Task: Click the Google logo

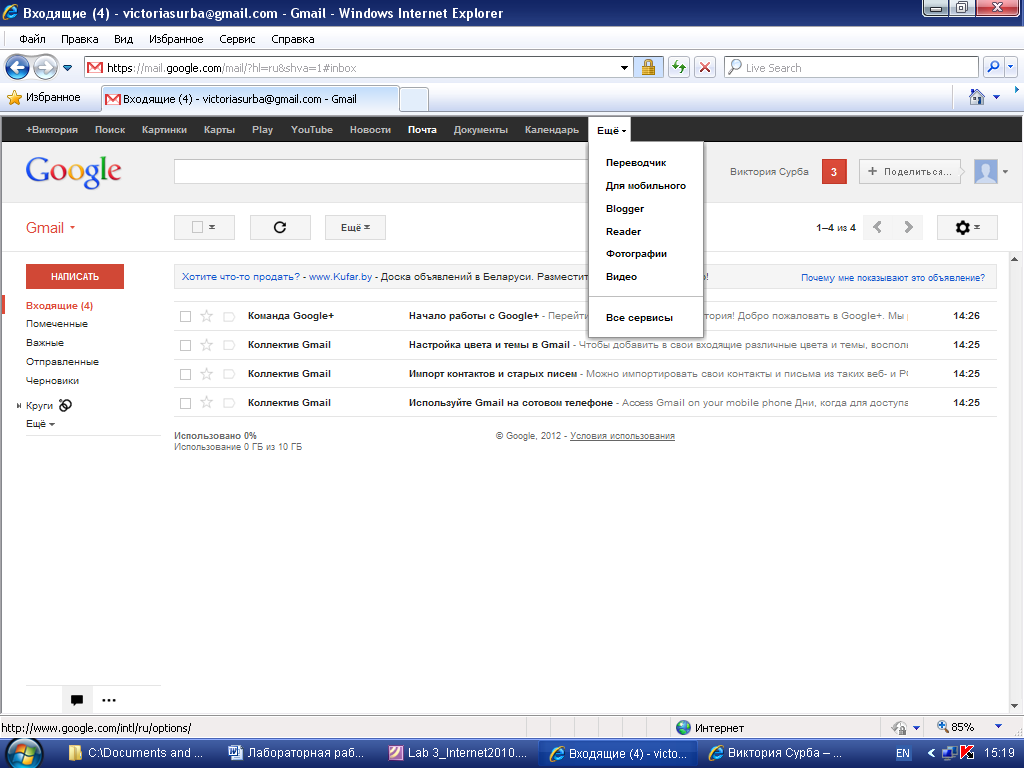Action: [73, 172]
